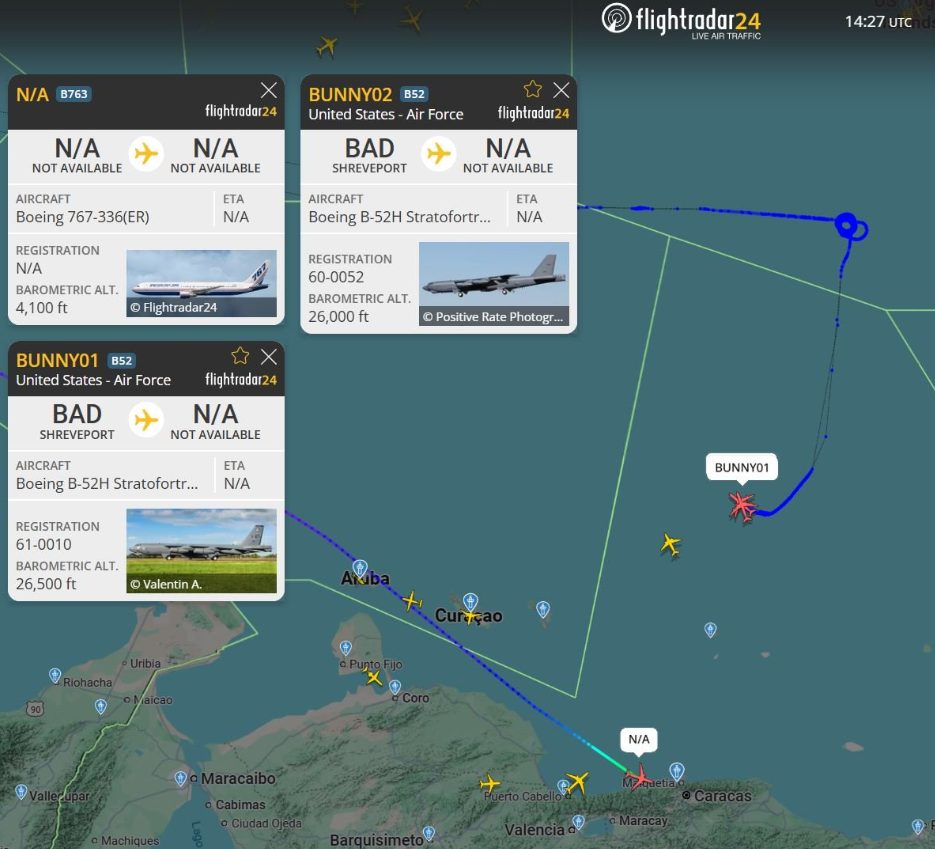The image size is (935, 849).
Task: Favorite BUNNY02 flight with star icon
Action: pos(533,89)
